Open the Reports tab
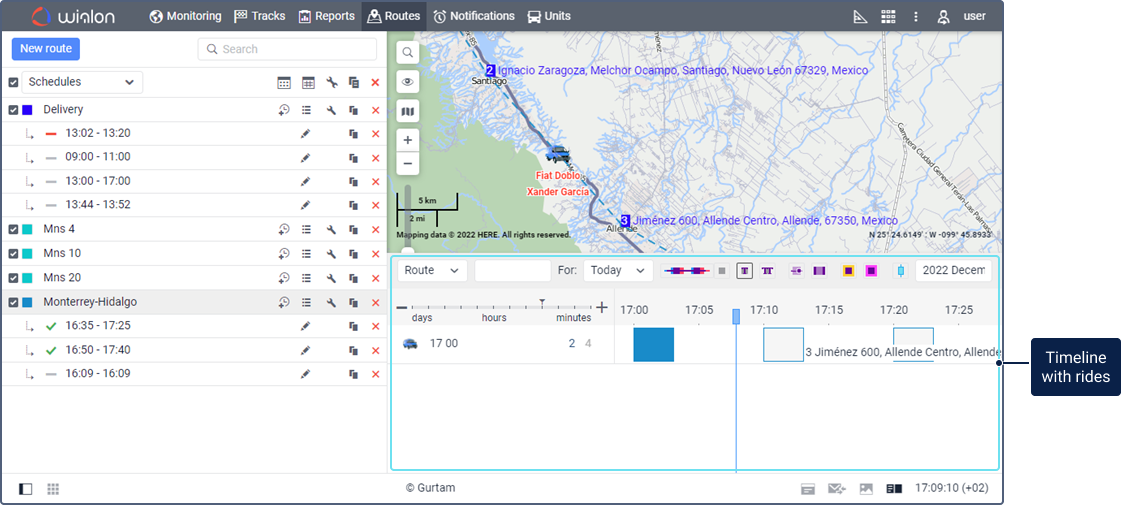Image resolution: width=1123 pixels, height=505 pixels. pos(326,16)
